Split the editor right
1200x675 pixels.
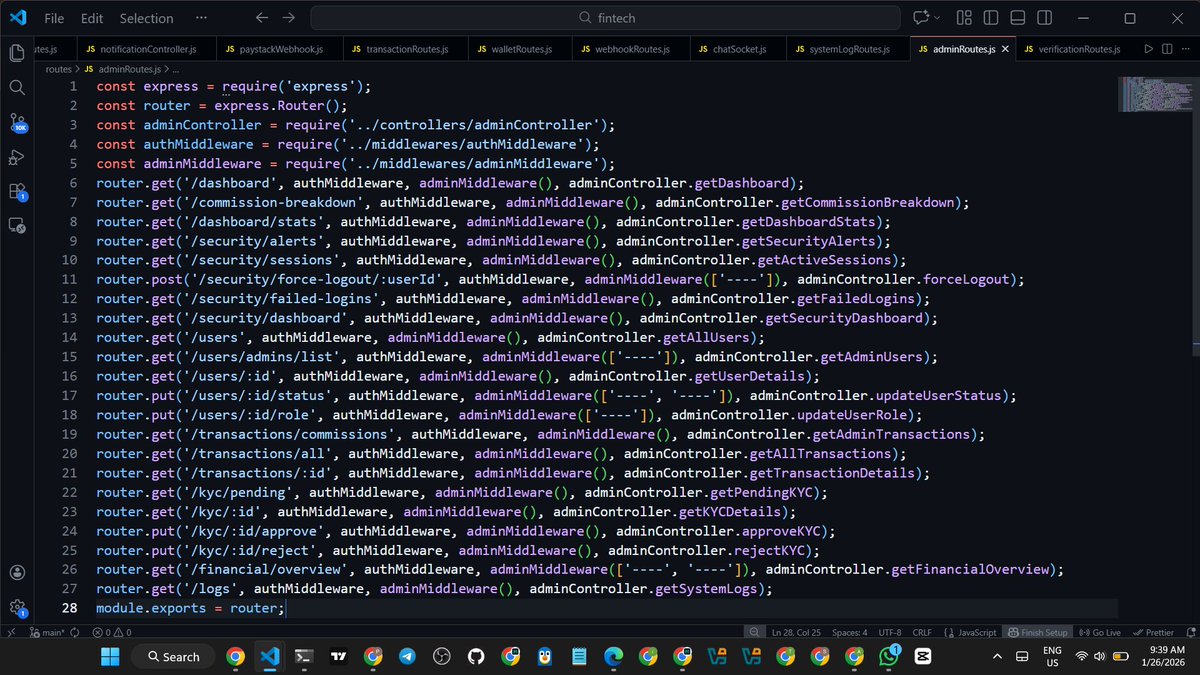tap(1168, 49)
